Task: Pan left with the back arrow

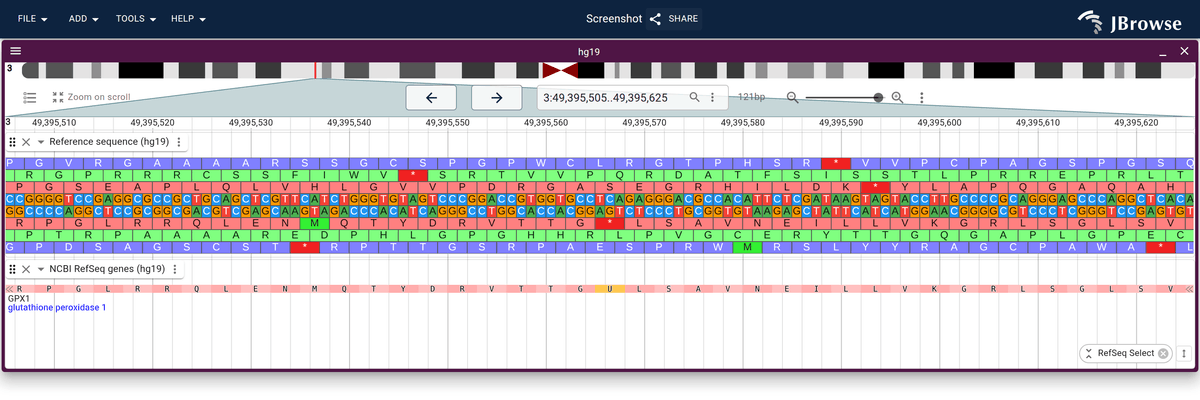Action: point(431,97)
